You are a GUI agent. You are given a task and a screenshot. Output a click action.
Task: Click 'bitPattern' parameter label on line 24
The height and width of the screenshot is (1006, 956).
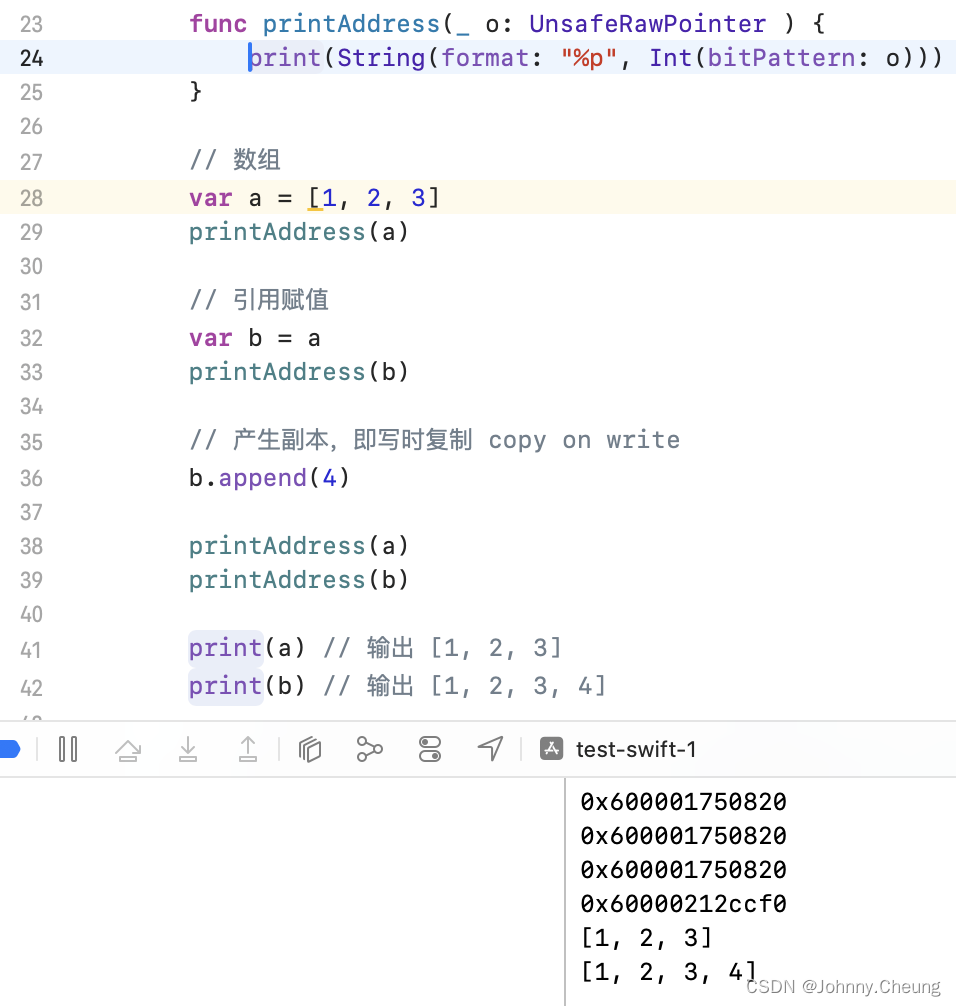[781, 58]
